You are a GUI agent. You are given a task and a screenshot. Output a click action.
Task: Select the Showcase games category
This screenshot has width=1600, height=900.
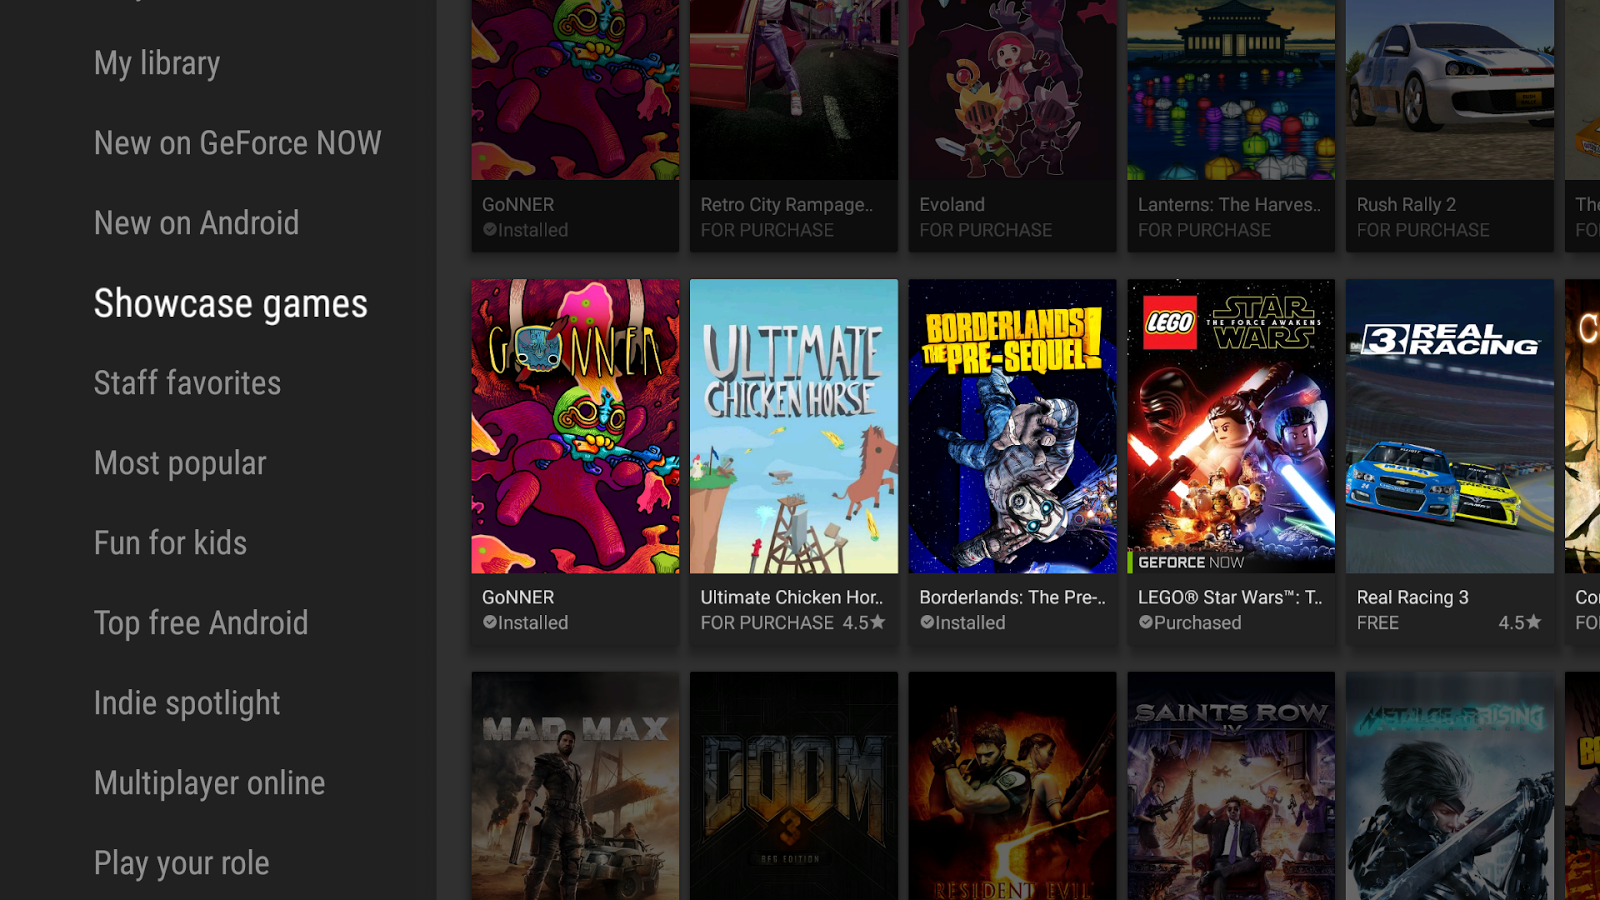[231, 303]
